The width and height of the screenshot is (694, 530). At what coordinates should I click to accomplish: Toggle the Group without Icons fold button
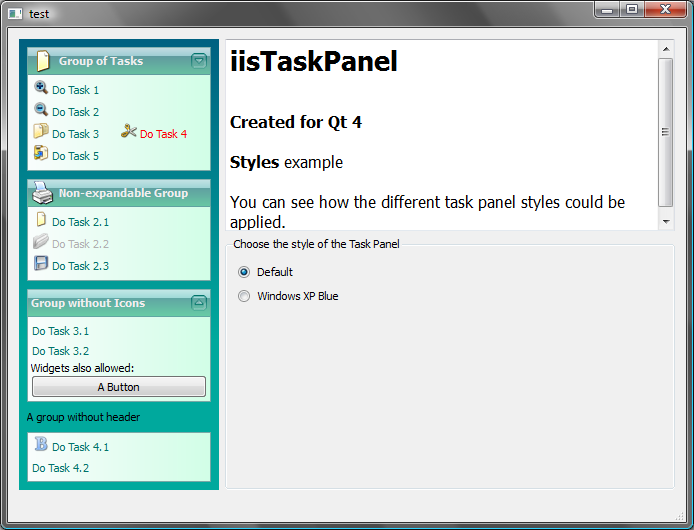pos(199,303)
